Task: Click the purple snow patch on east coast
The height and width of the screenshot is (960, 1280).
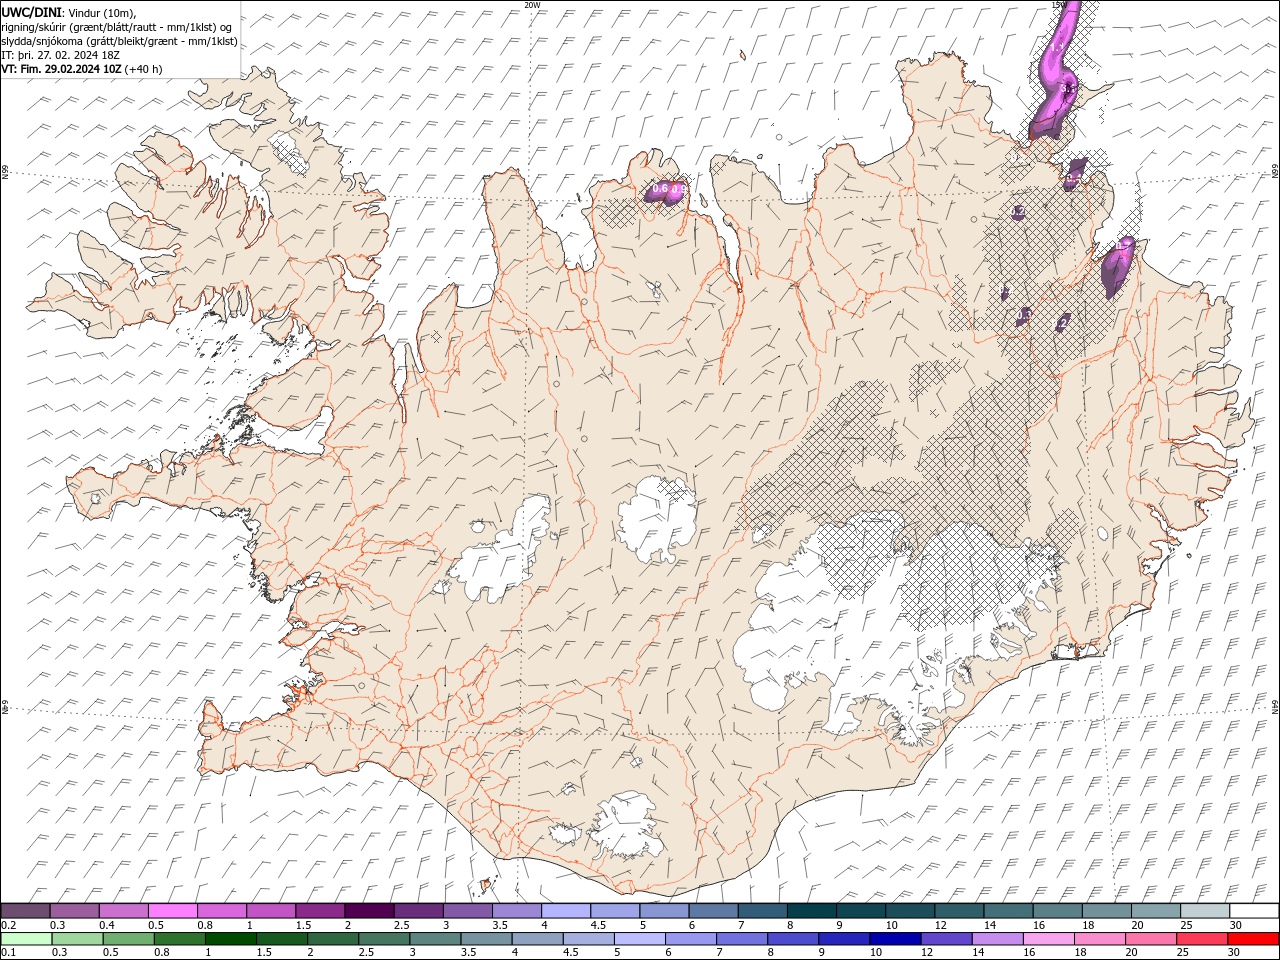Action: 1117,266
